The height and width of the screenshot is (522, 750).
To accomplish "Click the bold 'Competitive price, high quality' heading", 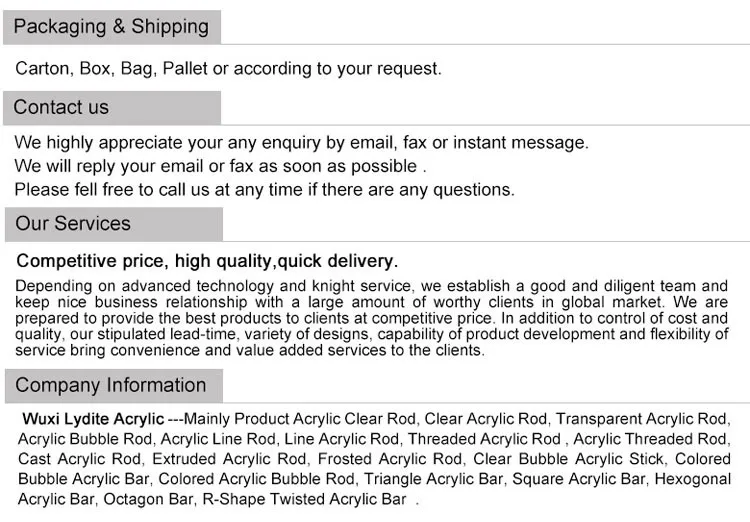I will (x=207, y=261).
